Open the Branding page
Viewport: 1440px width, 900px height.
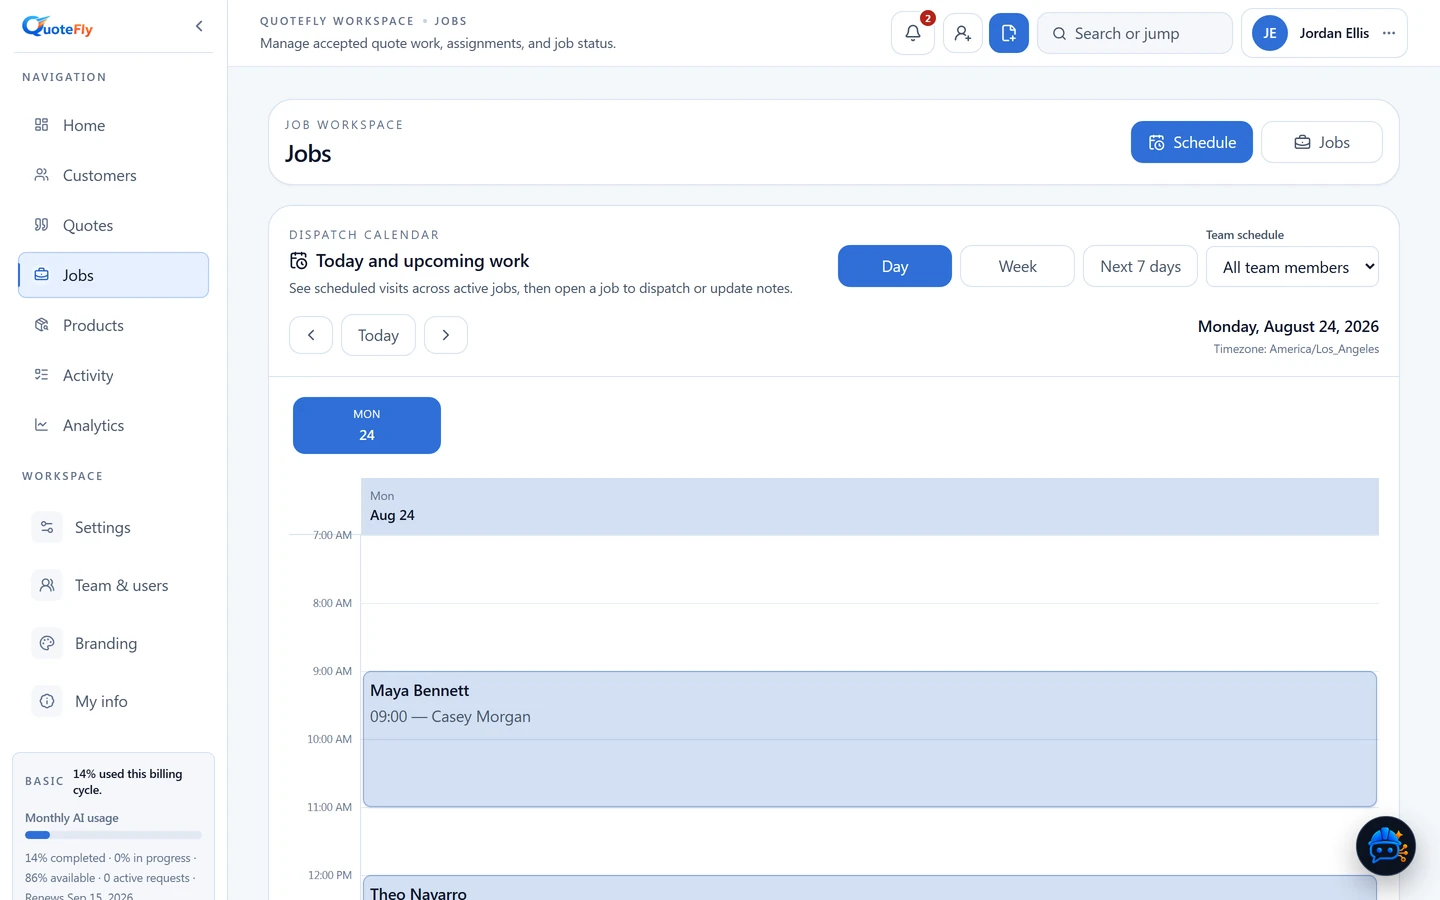click(113, 643)
